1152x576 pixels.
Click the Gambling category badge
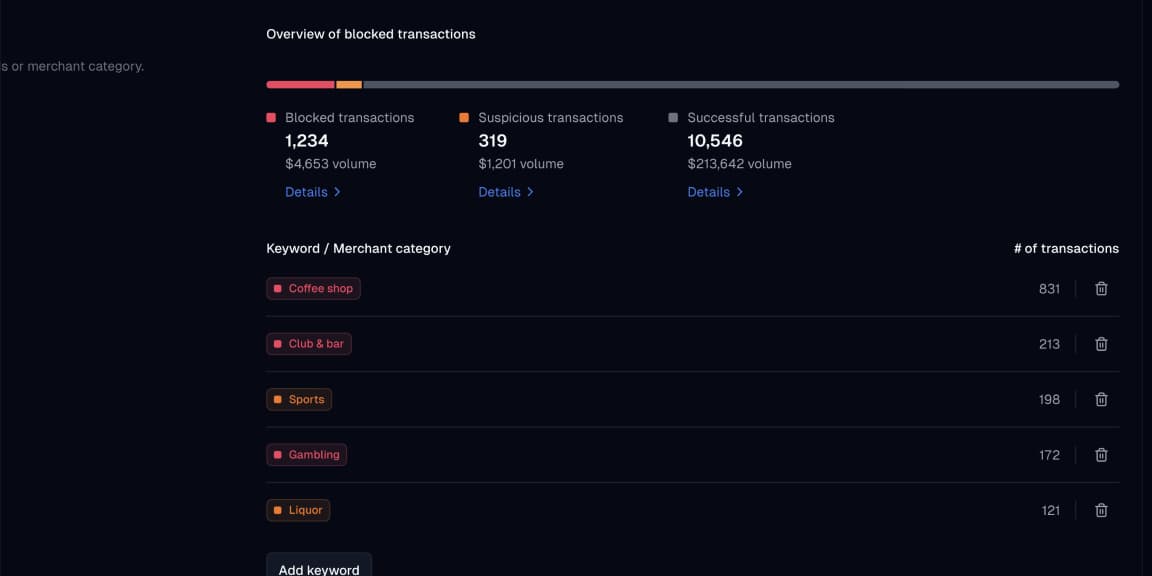pos(306,455)
